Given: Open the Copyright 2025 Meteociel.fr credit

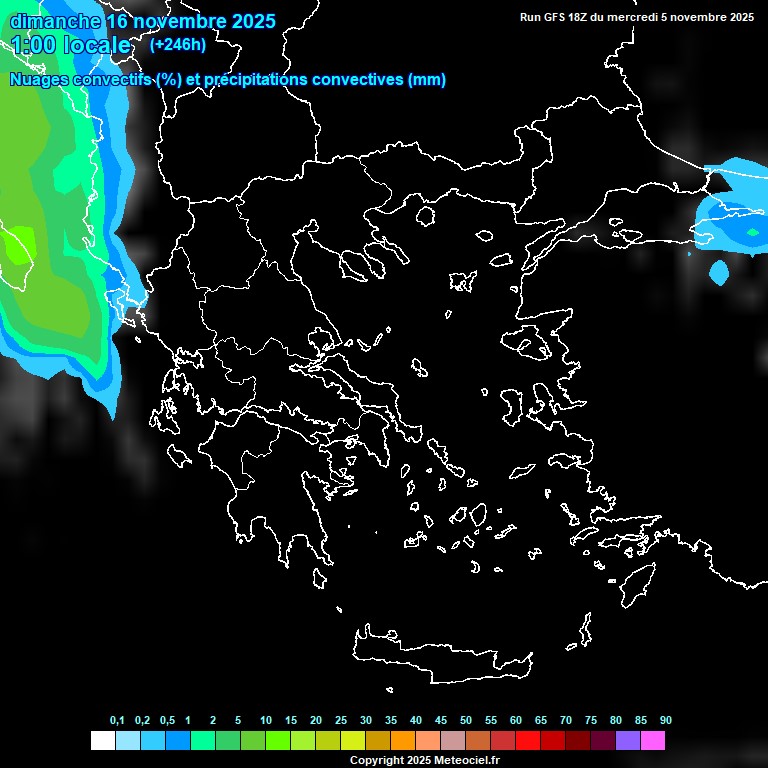Looking at the screenshot, I should (424, 760).
